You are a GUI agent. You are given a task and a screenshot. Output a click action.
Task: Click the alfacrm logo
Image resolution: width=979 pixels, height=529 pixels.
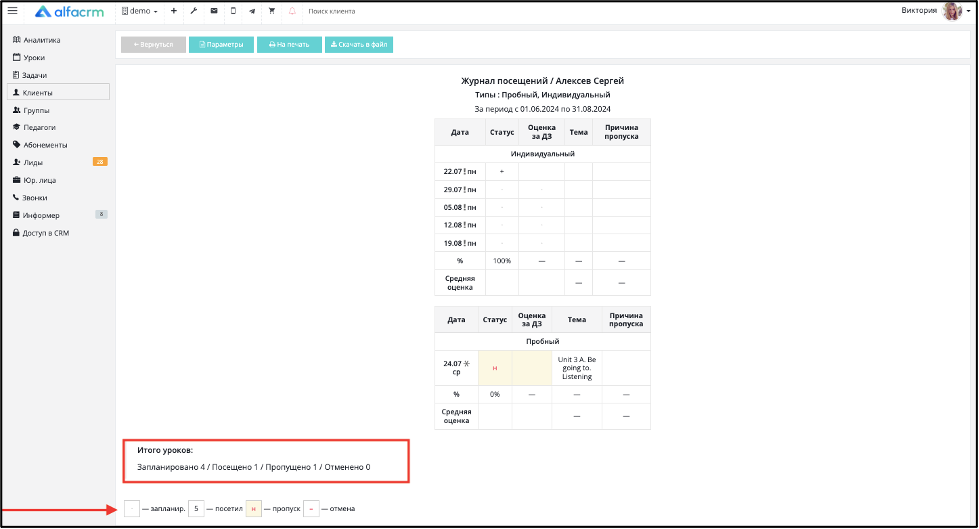[69, 12]
